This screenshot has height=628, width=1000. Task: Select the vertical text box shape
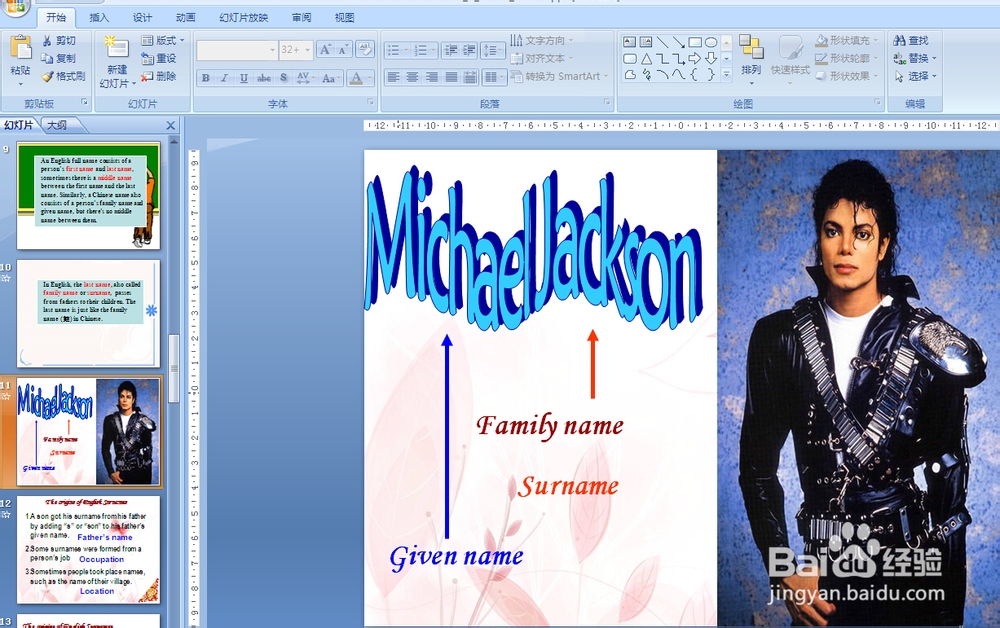[x=646, y=43]
